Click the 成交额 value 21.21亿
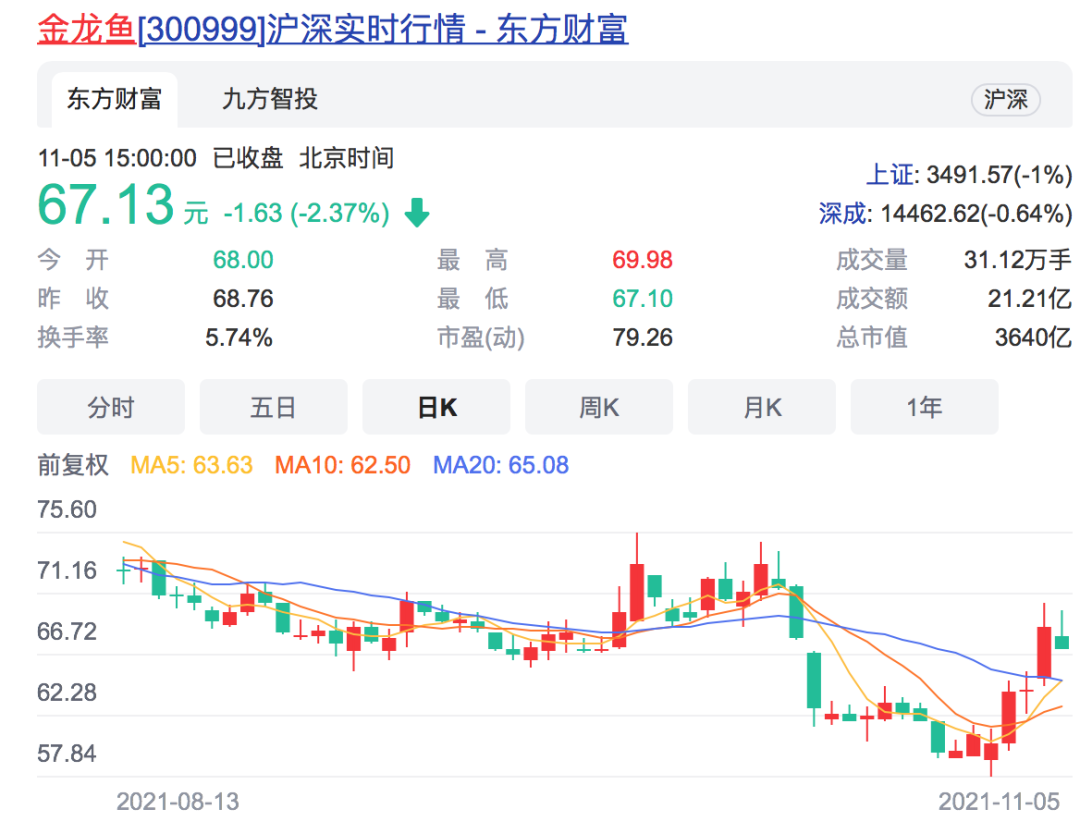1080x834 pixels. pos(1030,299)
